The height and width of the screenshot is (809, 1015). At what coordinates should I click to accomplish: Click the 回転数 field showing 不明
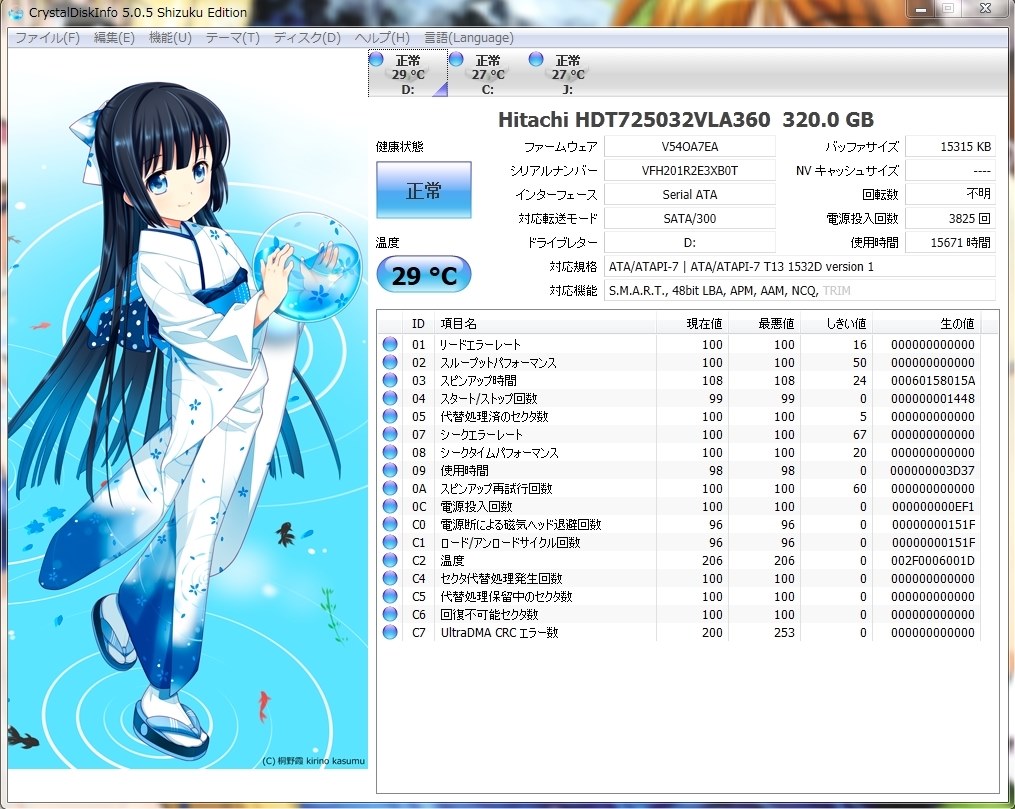[950, 194]
